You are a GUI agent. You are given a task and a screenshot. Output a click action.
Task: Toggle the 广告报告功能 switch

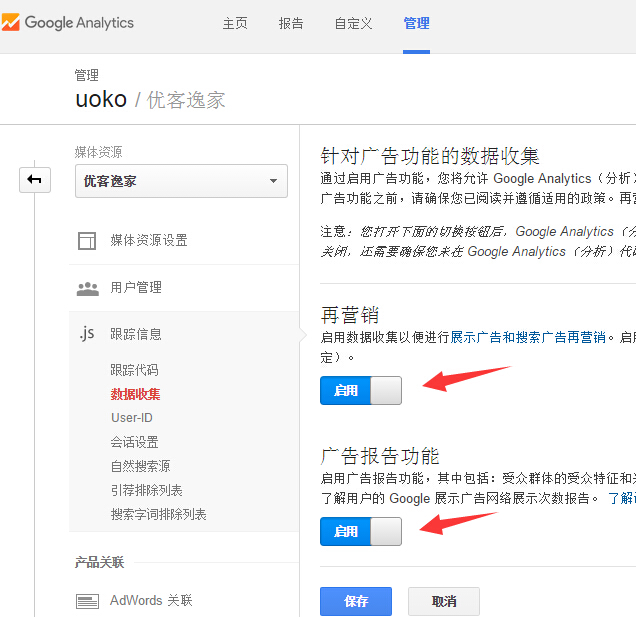click(x=360, y=531)
